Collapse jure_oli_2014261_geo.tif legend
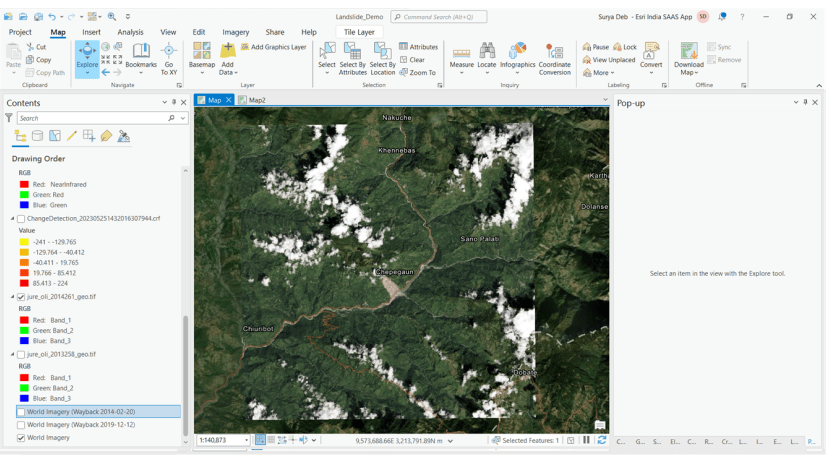Viewport: 826px width, 465px height. point(13,297)
